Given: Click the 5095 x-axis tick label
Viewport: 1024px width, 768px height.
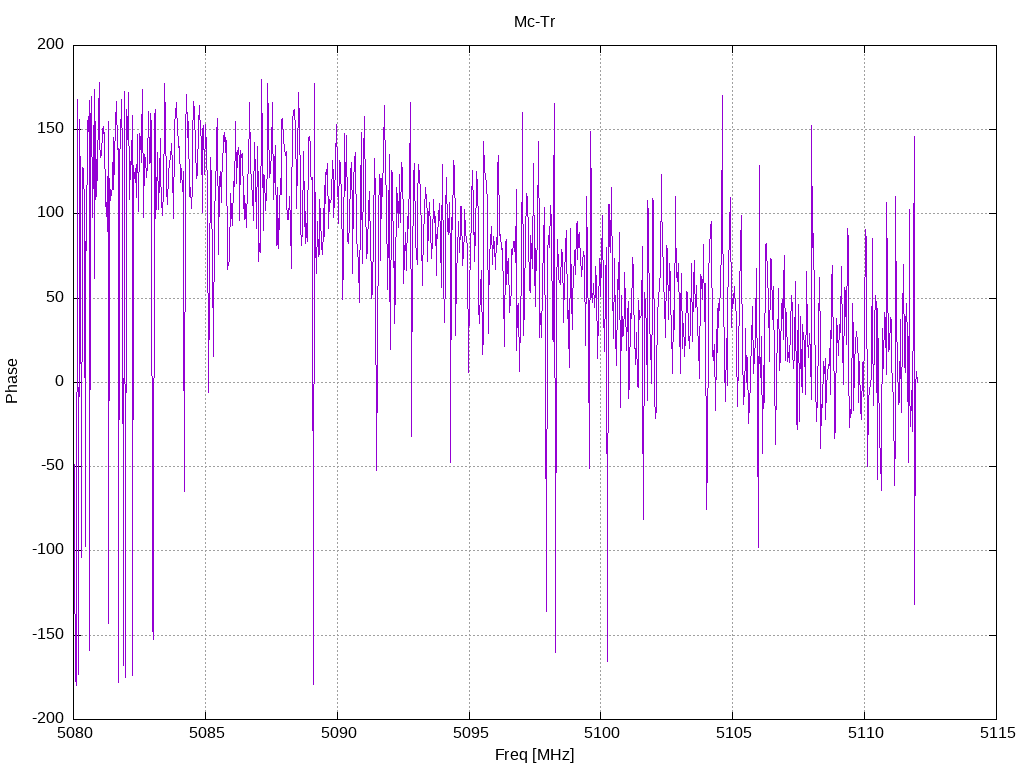Looking at the screenshot, I should 470,733.
